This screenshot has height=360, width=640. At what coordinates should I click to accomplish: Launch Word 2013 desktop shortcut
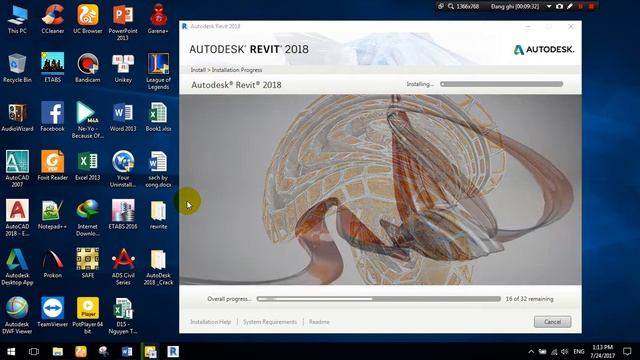pos(123,117)
